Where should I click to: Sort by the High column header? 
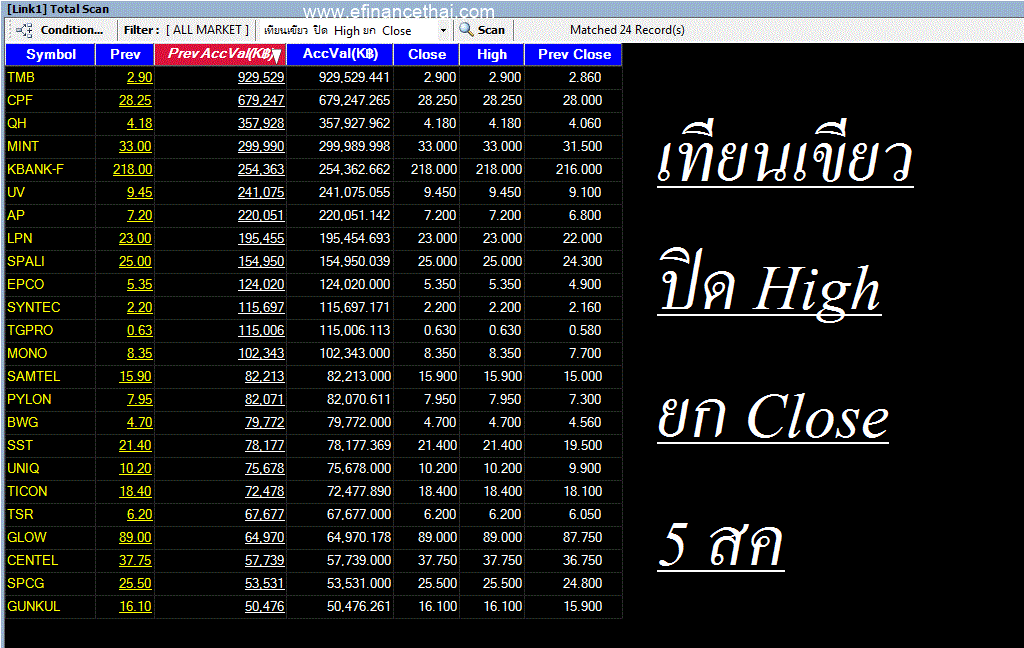pos(492,54)
